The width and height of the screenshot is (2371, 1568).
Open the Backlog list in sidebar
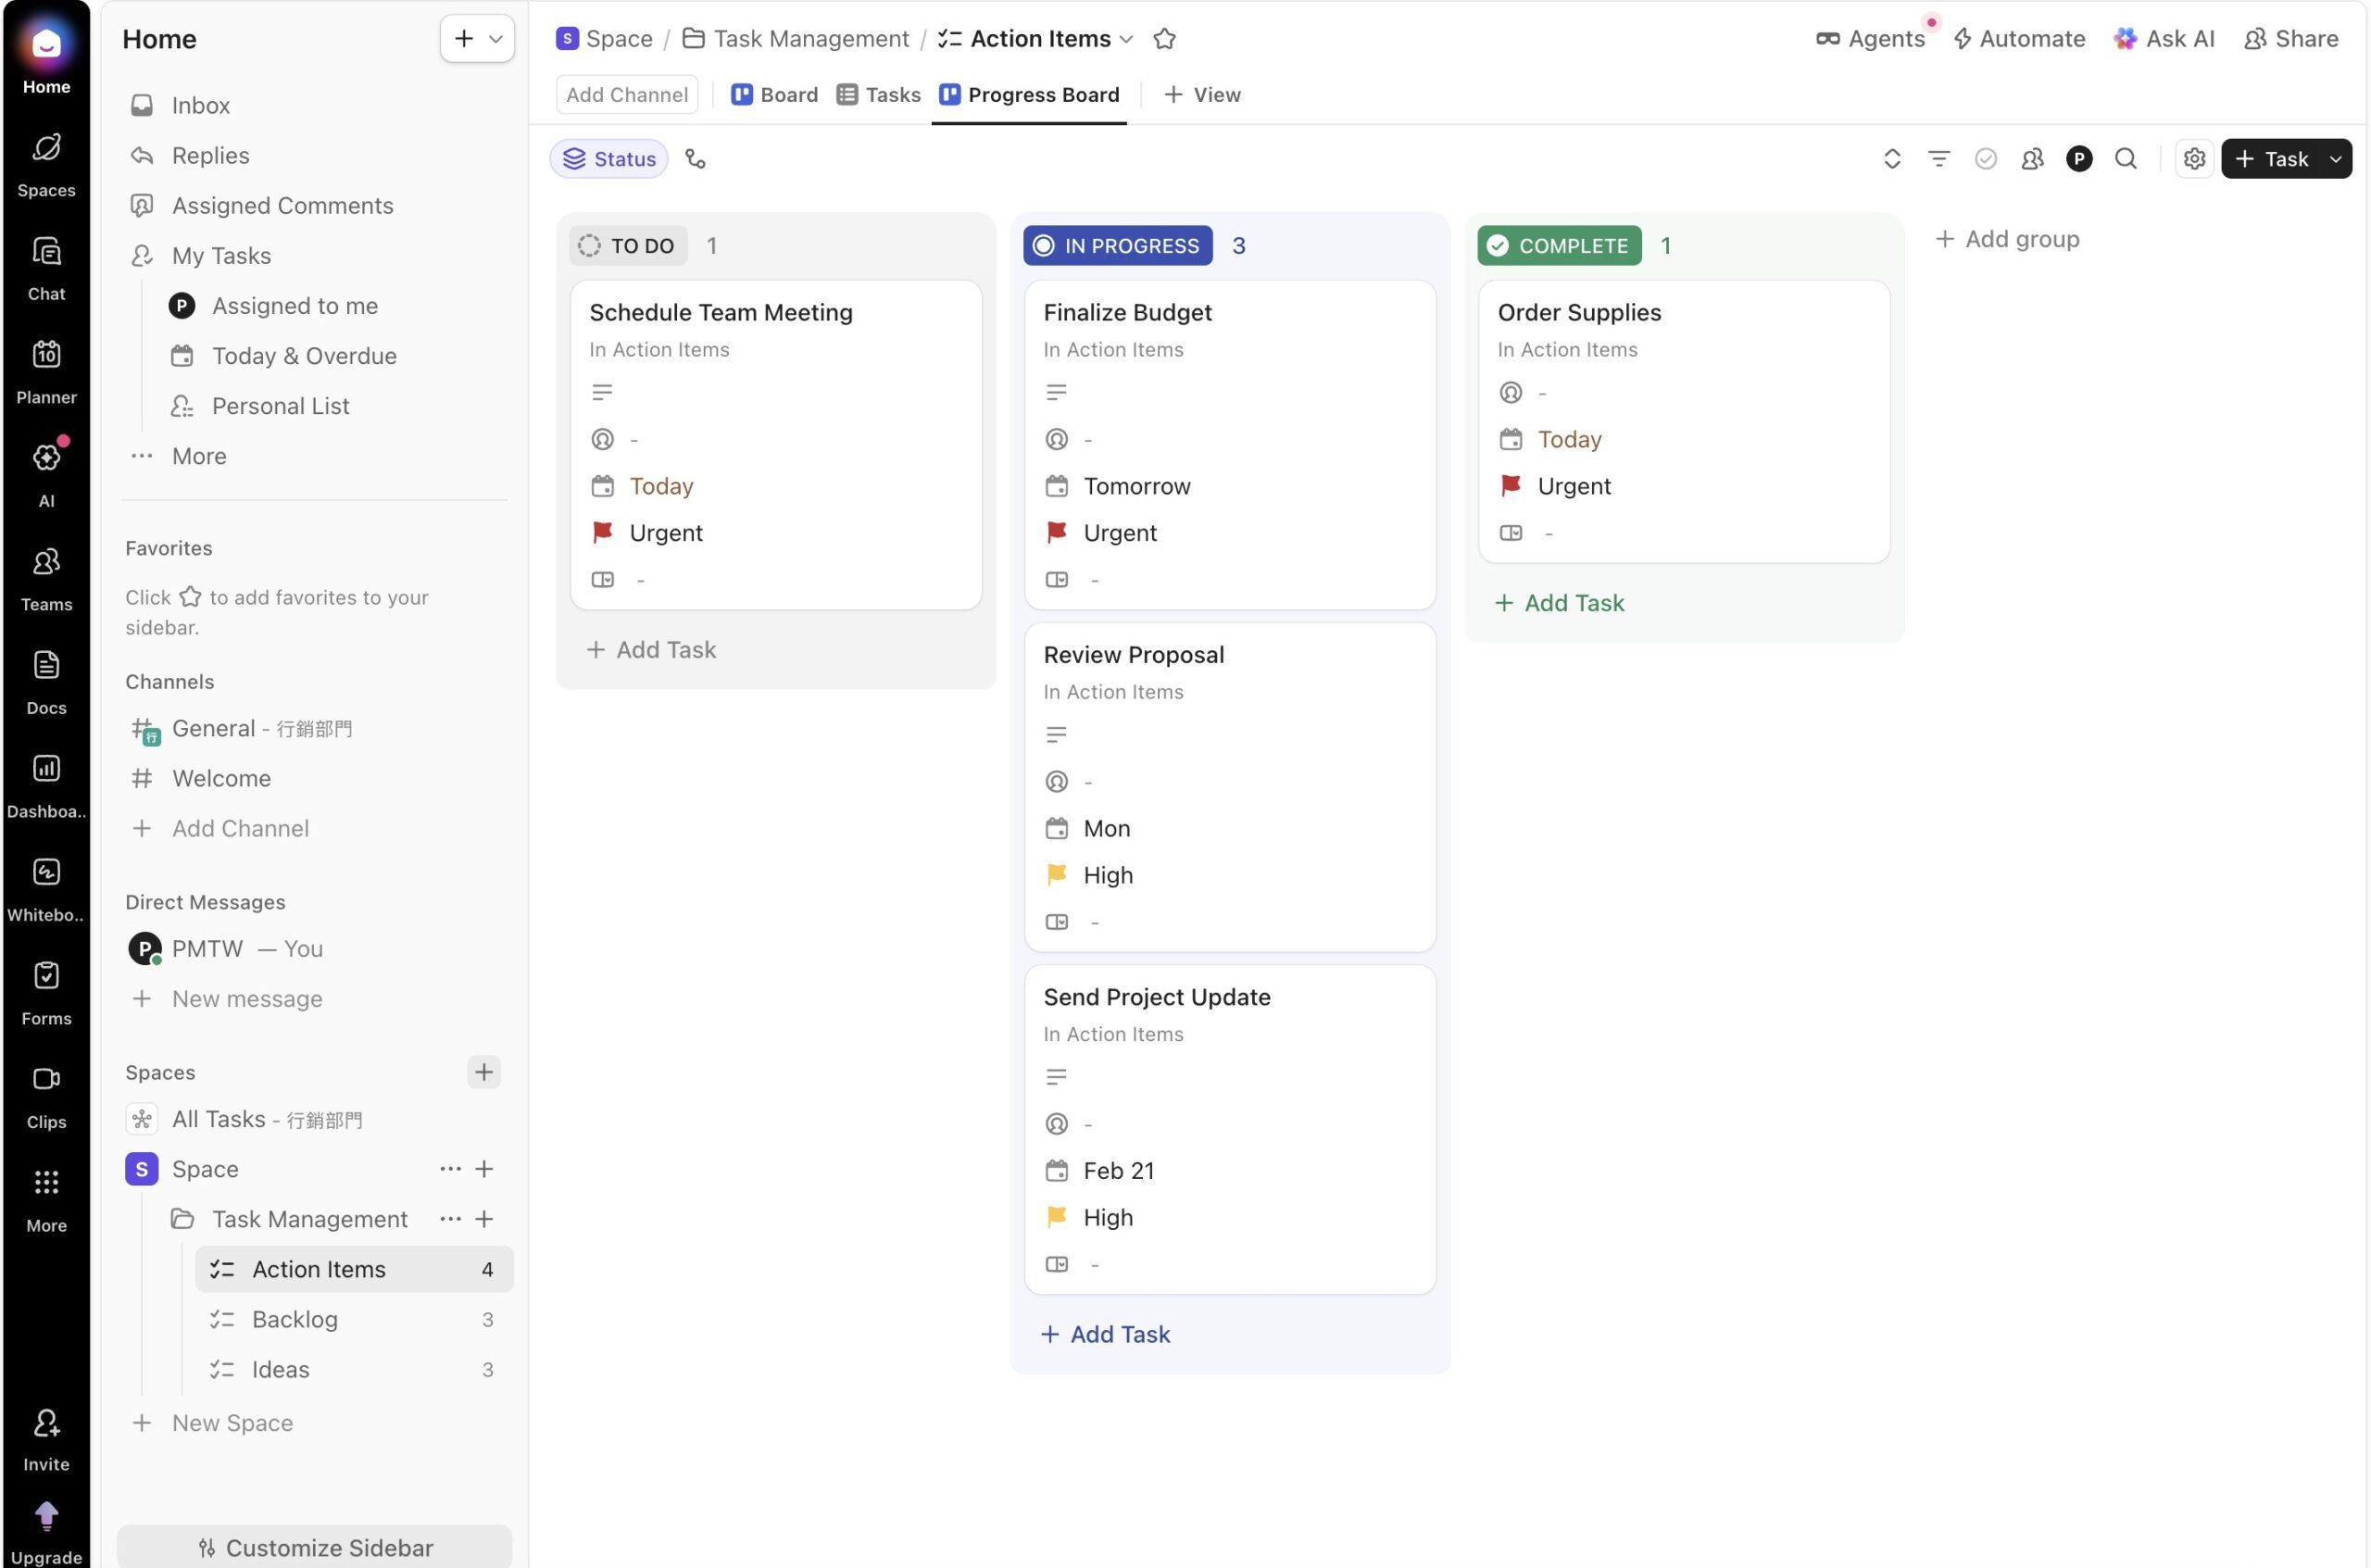295,1318
